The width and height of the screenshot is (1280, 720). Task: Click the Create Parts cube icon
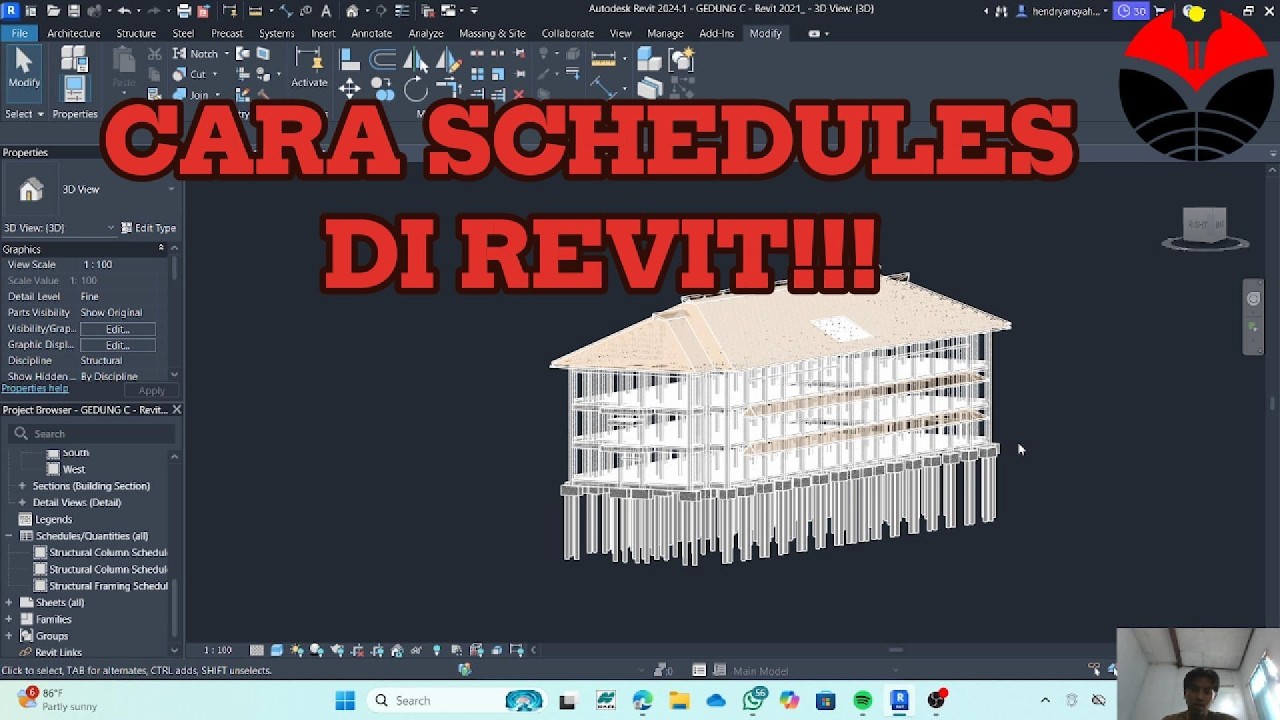click(650, 60)
